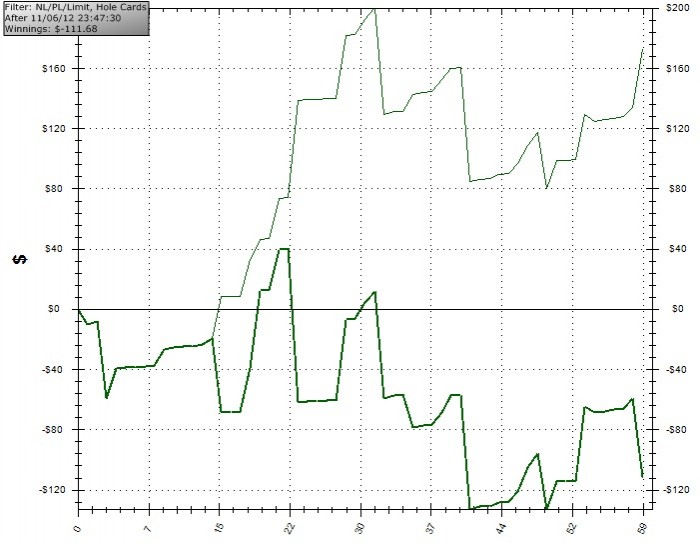
Task: Click the left axis label $160
Action: coord(54,68)
